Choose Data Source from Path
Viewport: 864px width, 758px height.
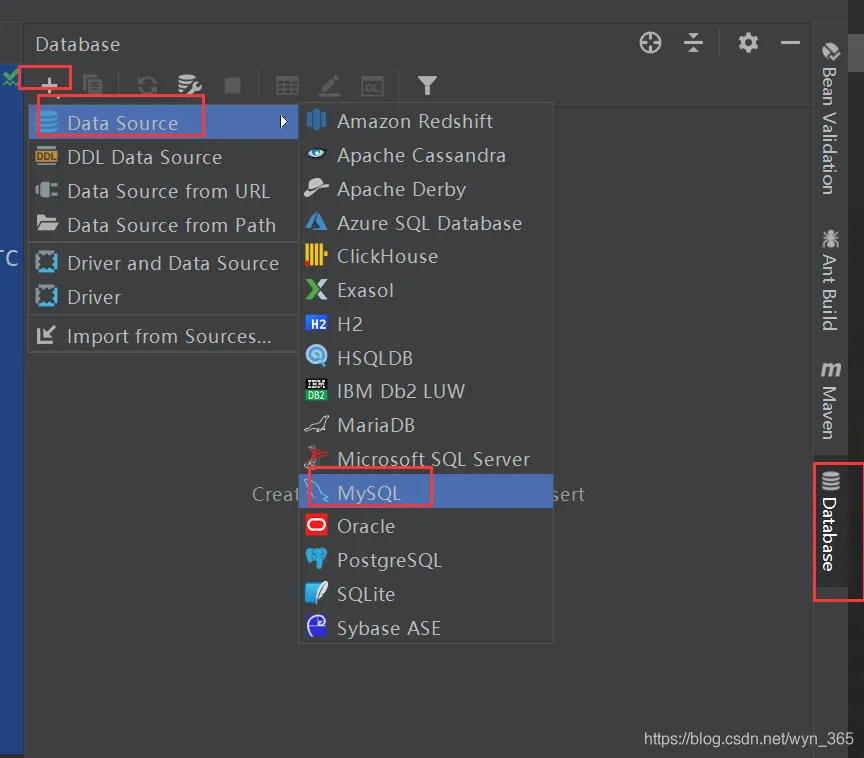click(x=163, y=225)
